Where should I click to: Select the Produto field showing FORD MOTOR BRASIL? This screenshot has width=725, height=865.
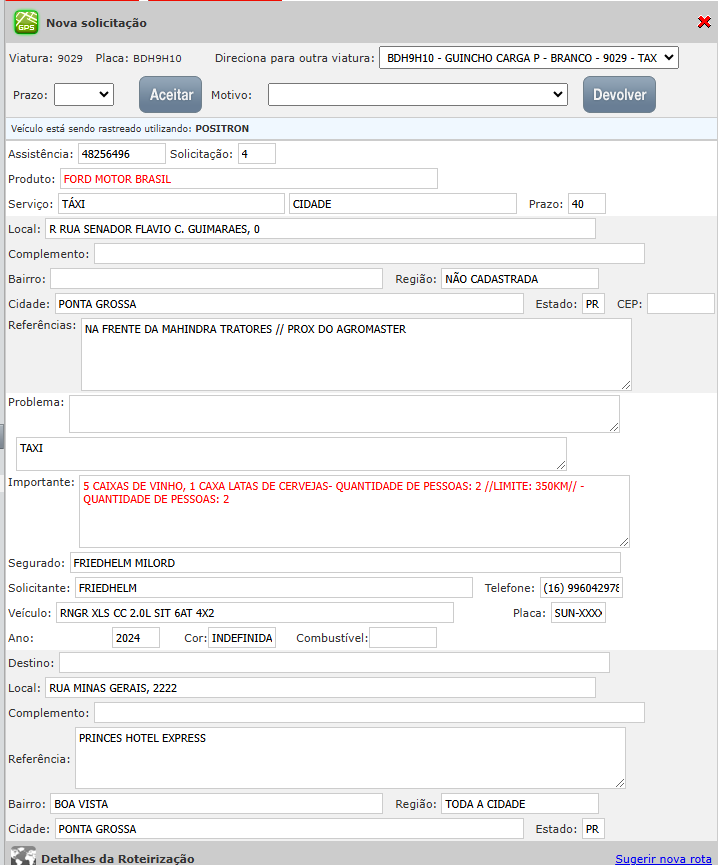[248, 178]
